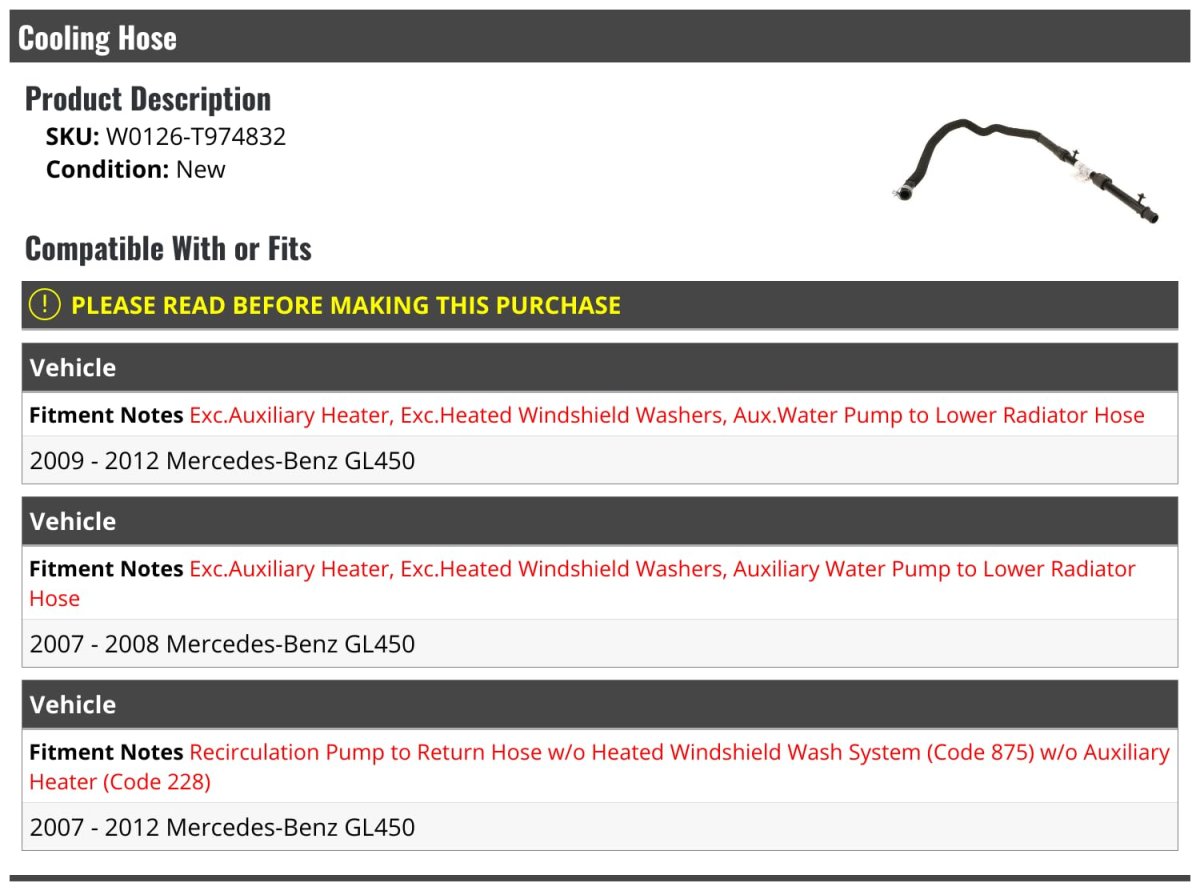Click the Vehicle header above 2007 - 2012 GL450
Screen dimensions: 1200x891
73,705
